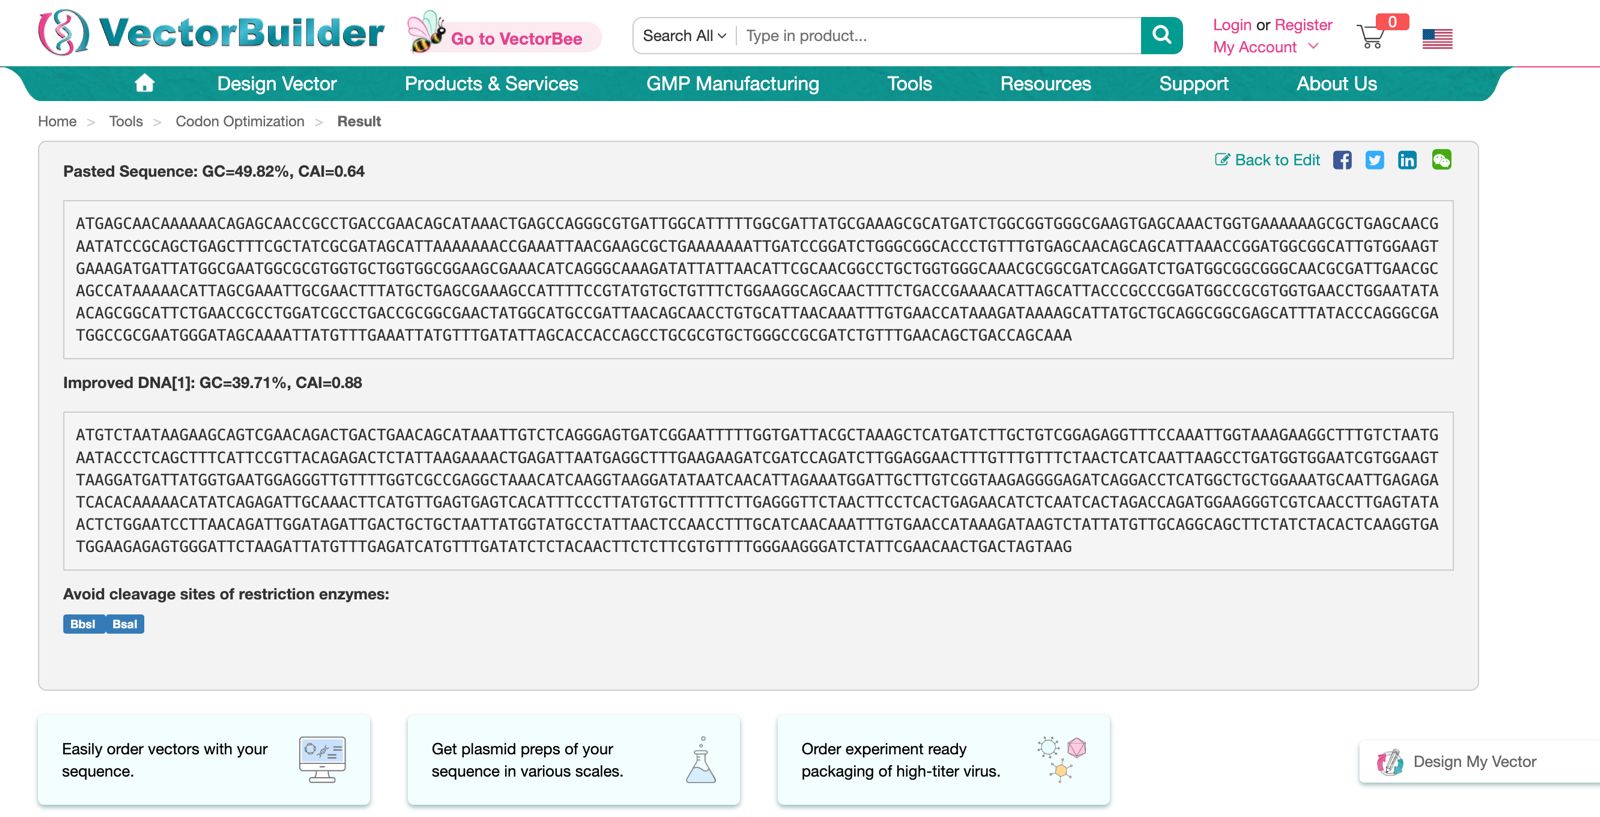This screenshot has width=1600, height=817.
Task: Share result on WeChat
Action: [x=1441, y=160]
